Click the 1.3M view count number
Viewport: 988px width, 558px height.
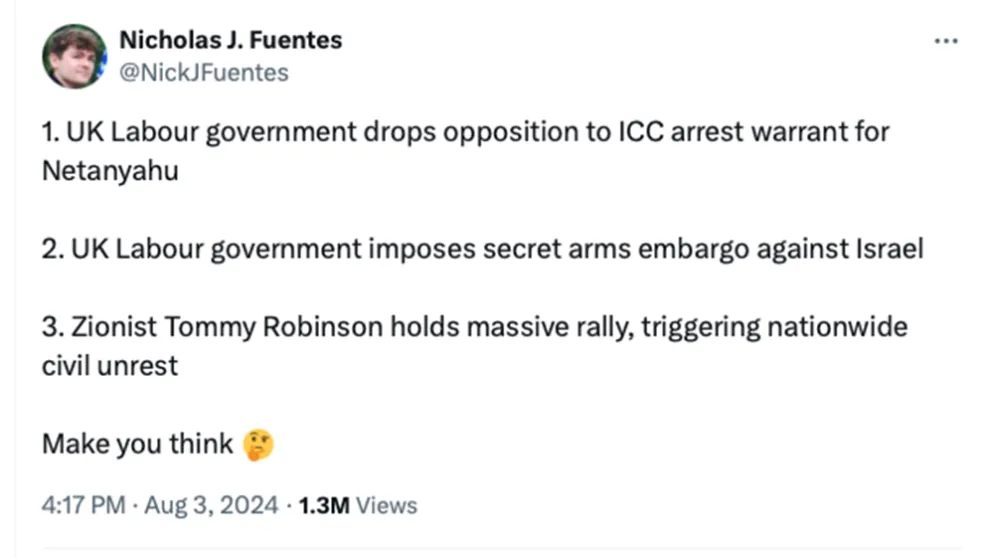coord(324,506)
